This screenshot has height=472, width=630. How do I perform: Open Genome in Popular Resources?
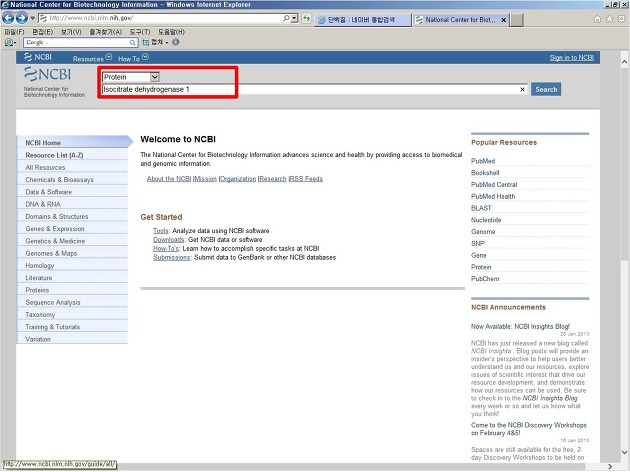(483, 232)
